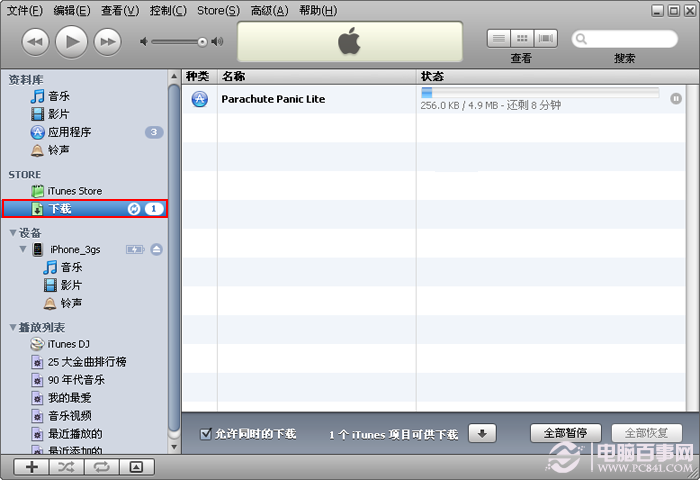Toggle repeat mode at bottom left
Image resolution: width=700 pixels, height=480 pixels.
click(x=102, y=467)
